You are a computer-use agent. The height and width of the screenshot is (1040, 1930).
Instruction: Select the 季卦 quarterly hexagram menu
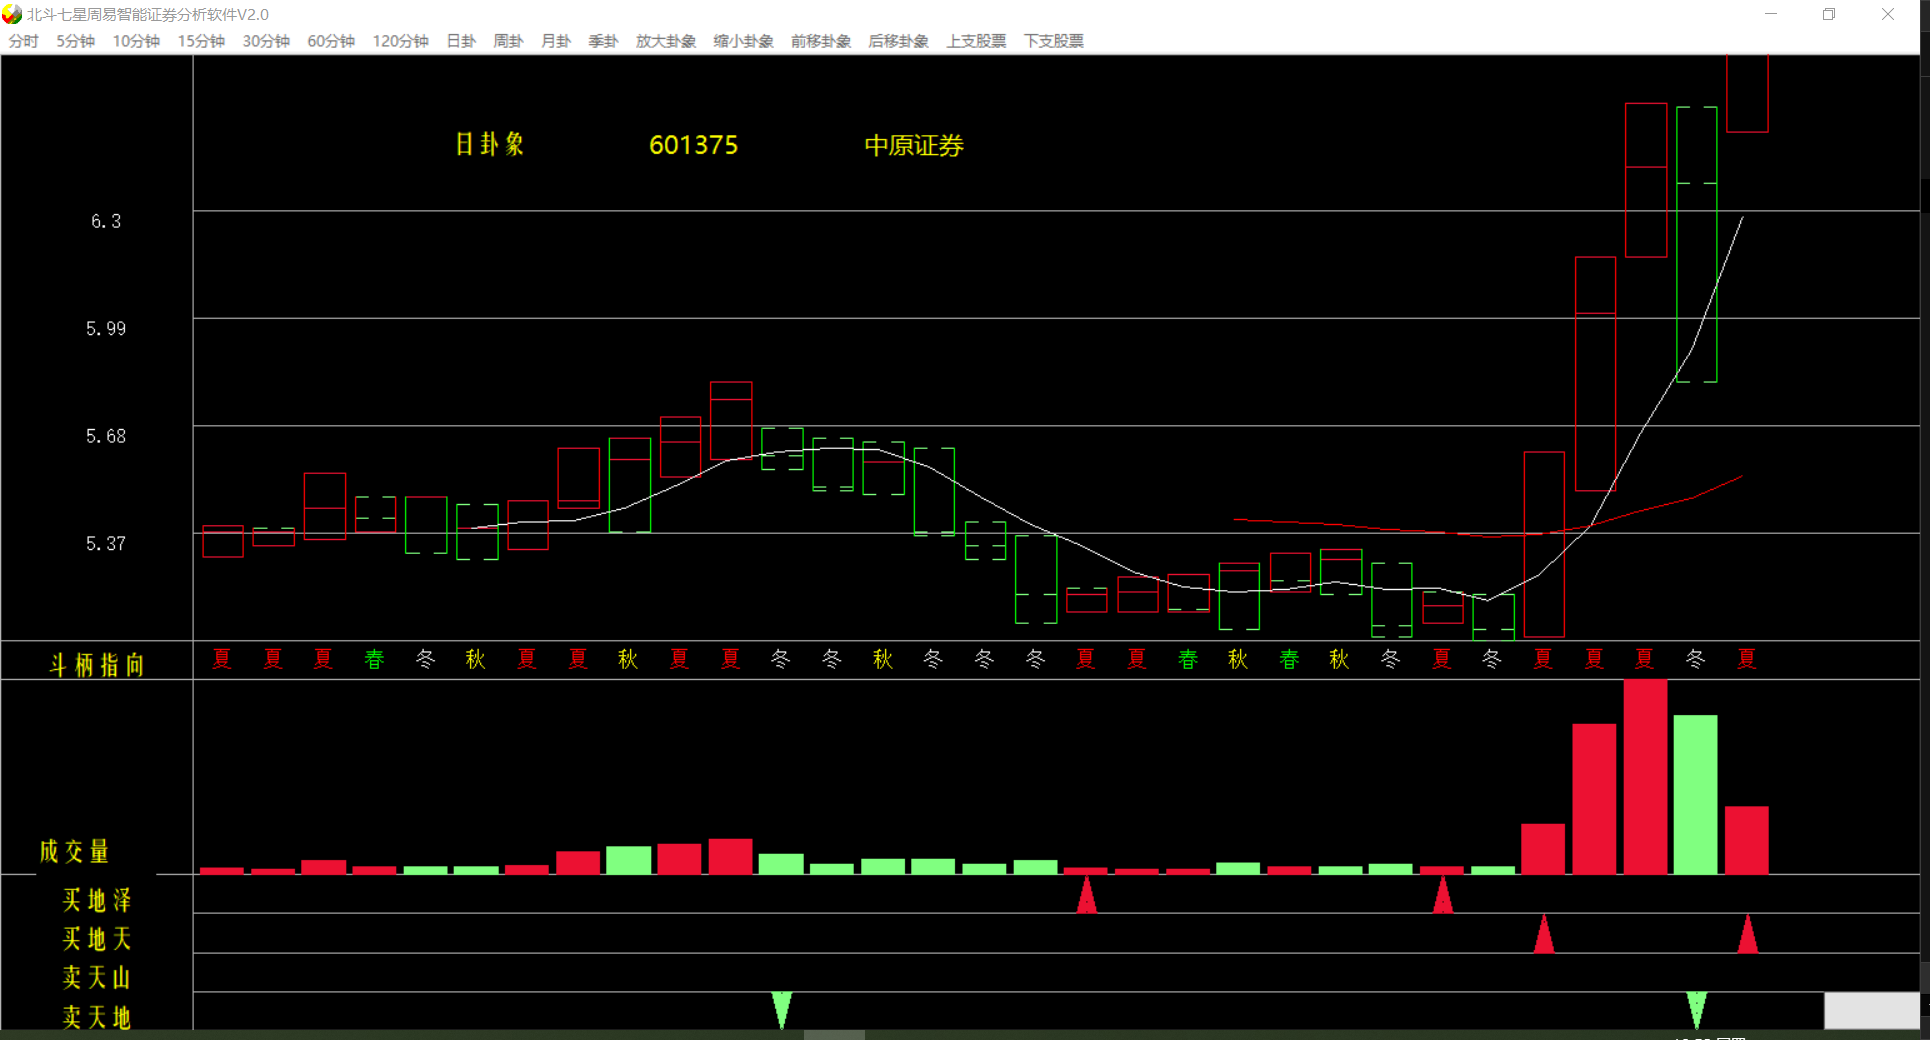[x=603, y=41]
